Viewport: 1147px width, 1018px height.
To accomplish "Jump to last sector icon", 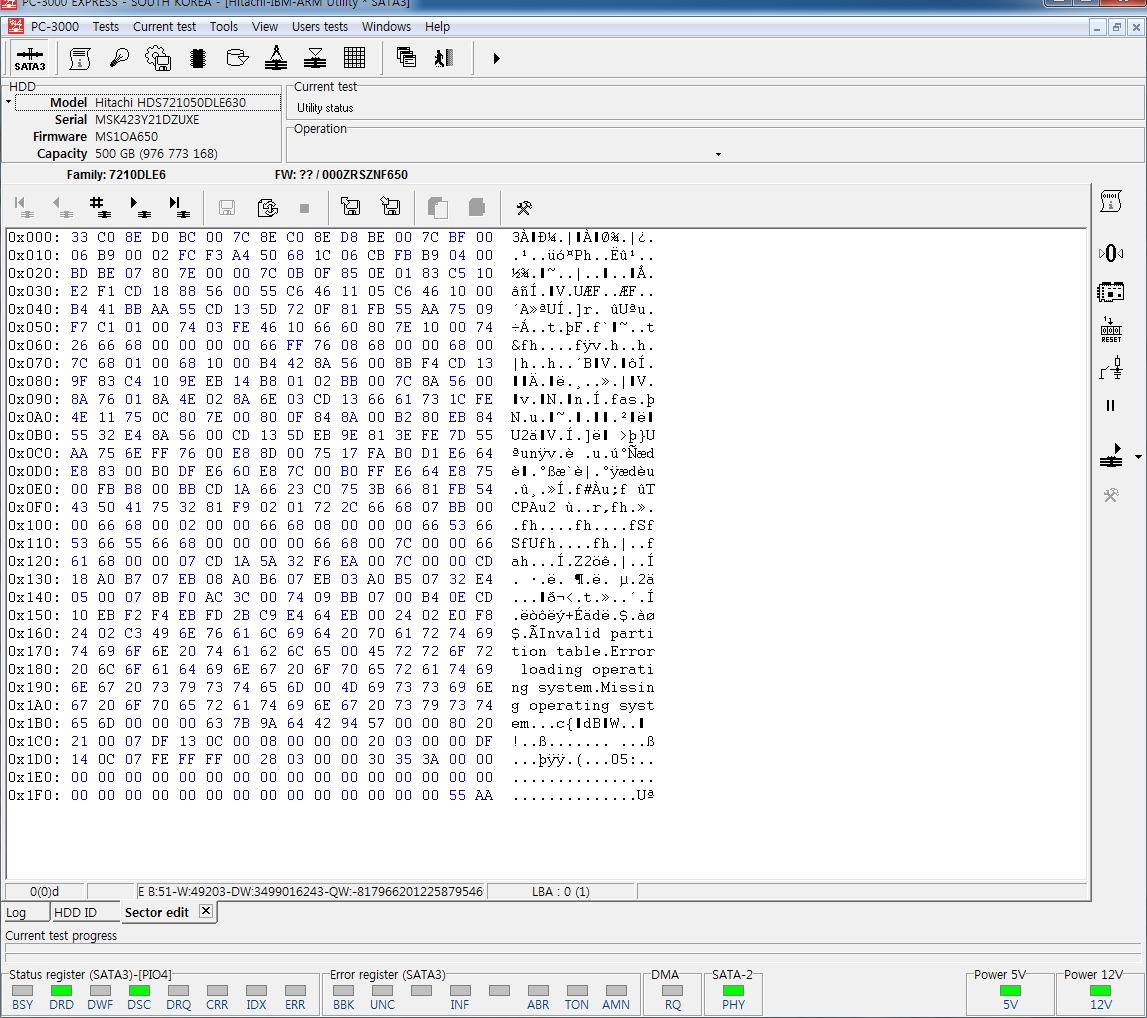I will tap(178, 207).
